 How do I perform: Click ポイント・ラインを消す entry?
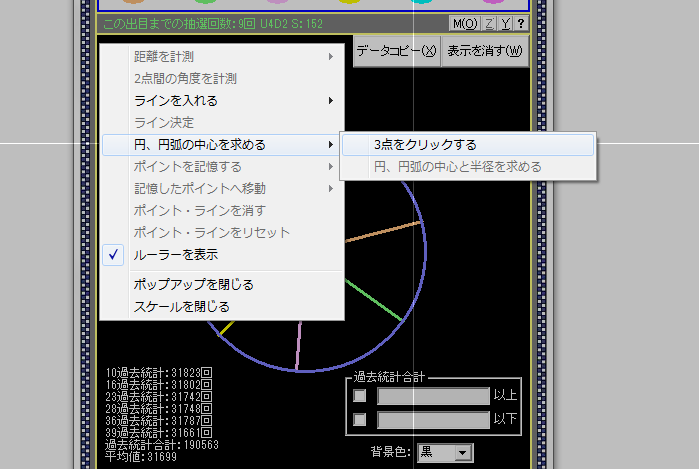(x=223, y=210)
